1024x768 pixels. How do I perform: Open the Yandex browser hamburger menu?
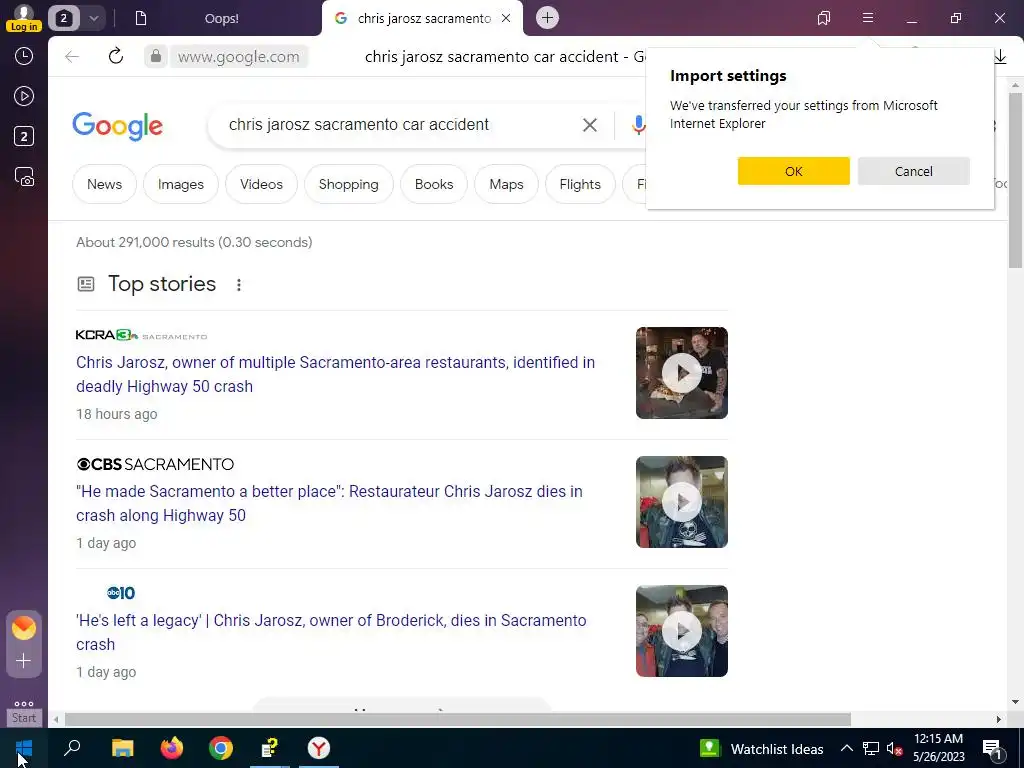tap(868, 18)
